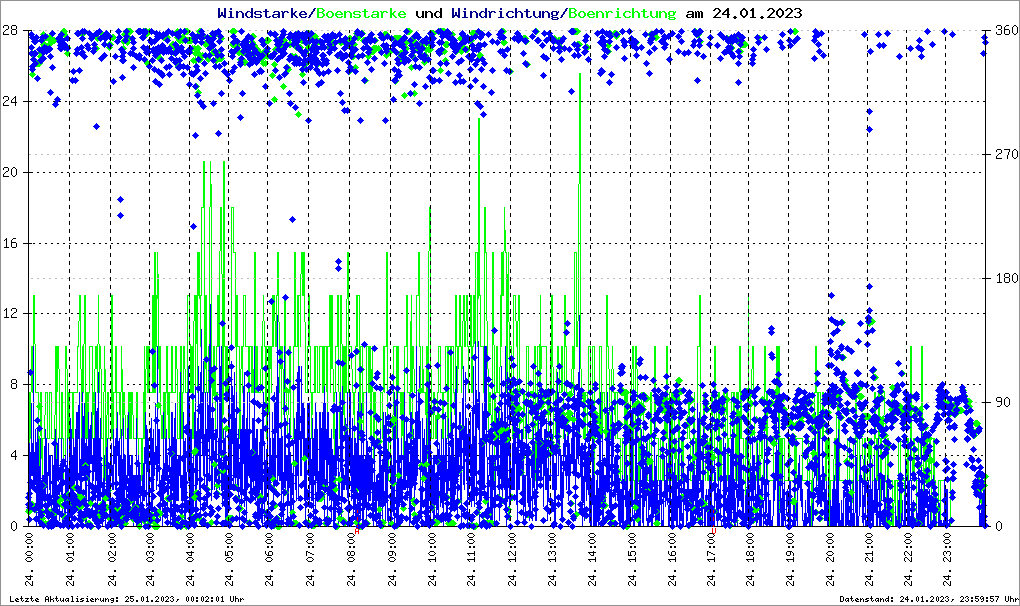Click the red marker near 08:00
The image size is (1020, 606).
coord(356,531)
